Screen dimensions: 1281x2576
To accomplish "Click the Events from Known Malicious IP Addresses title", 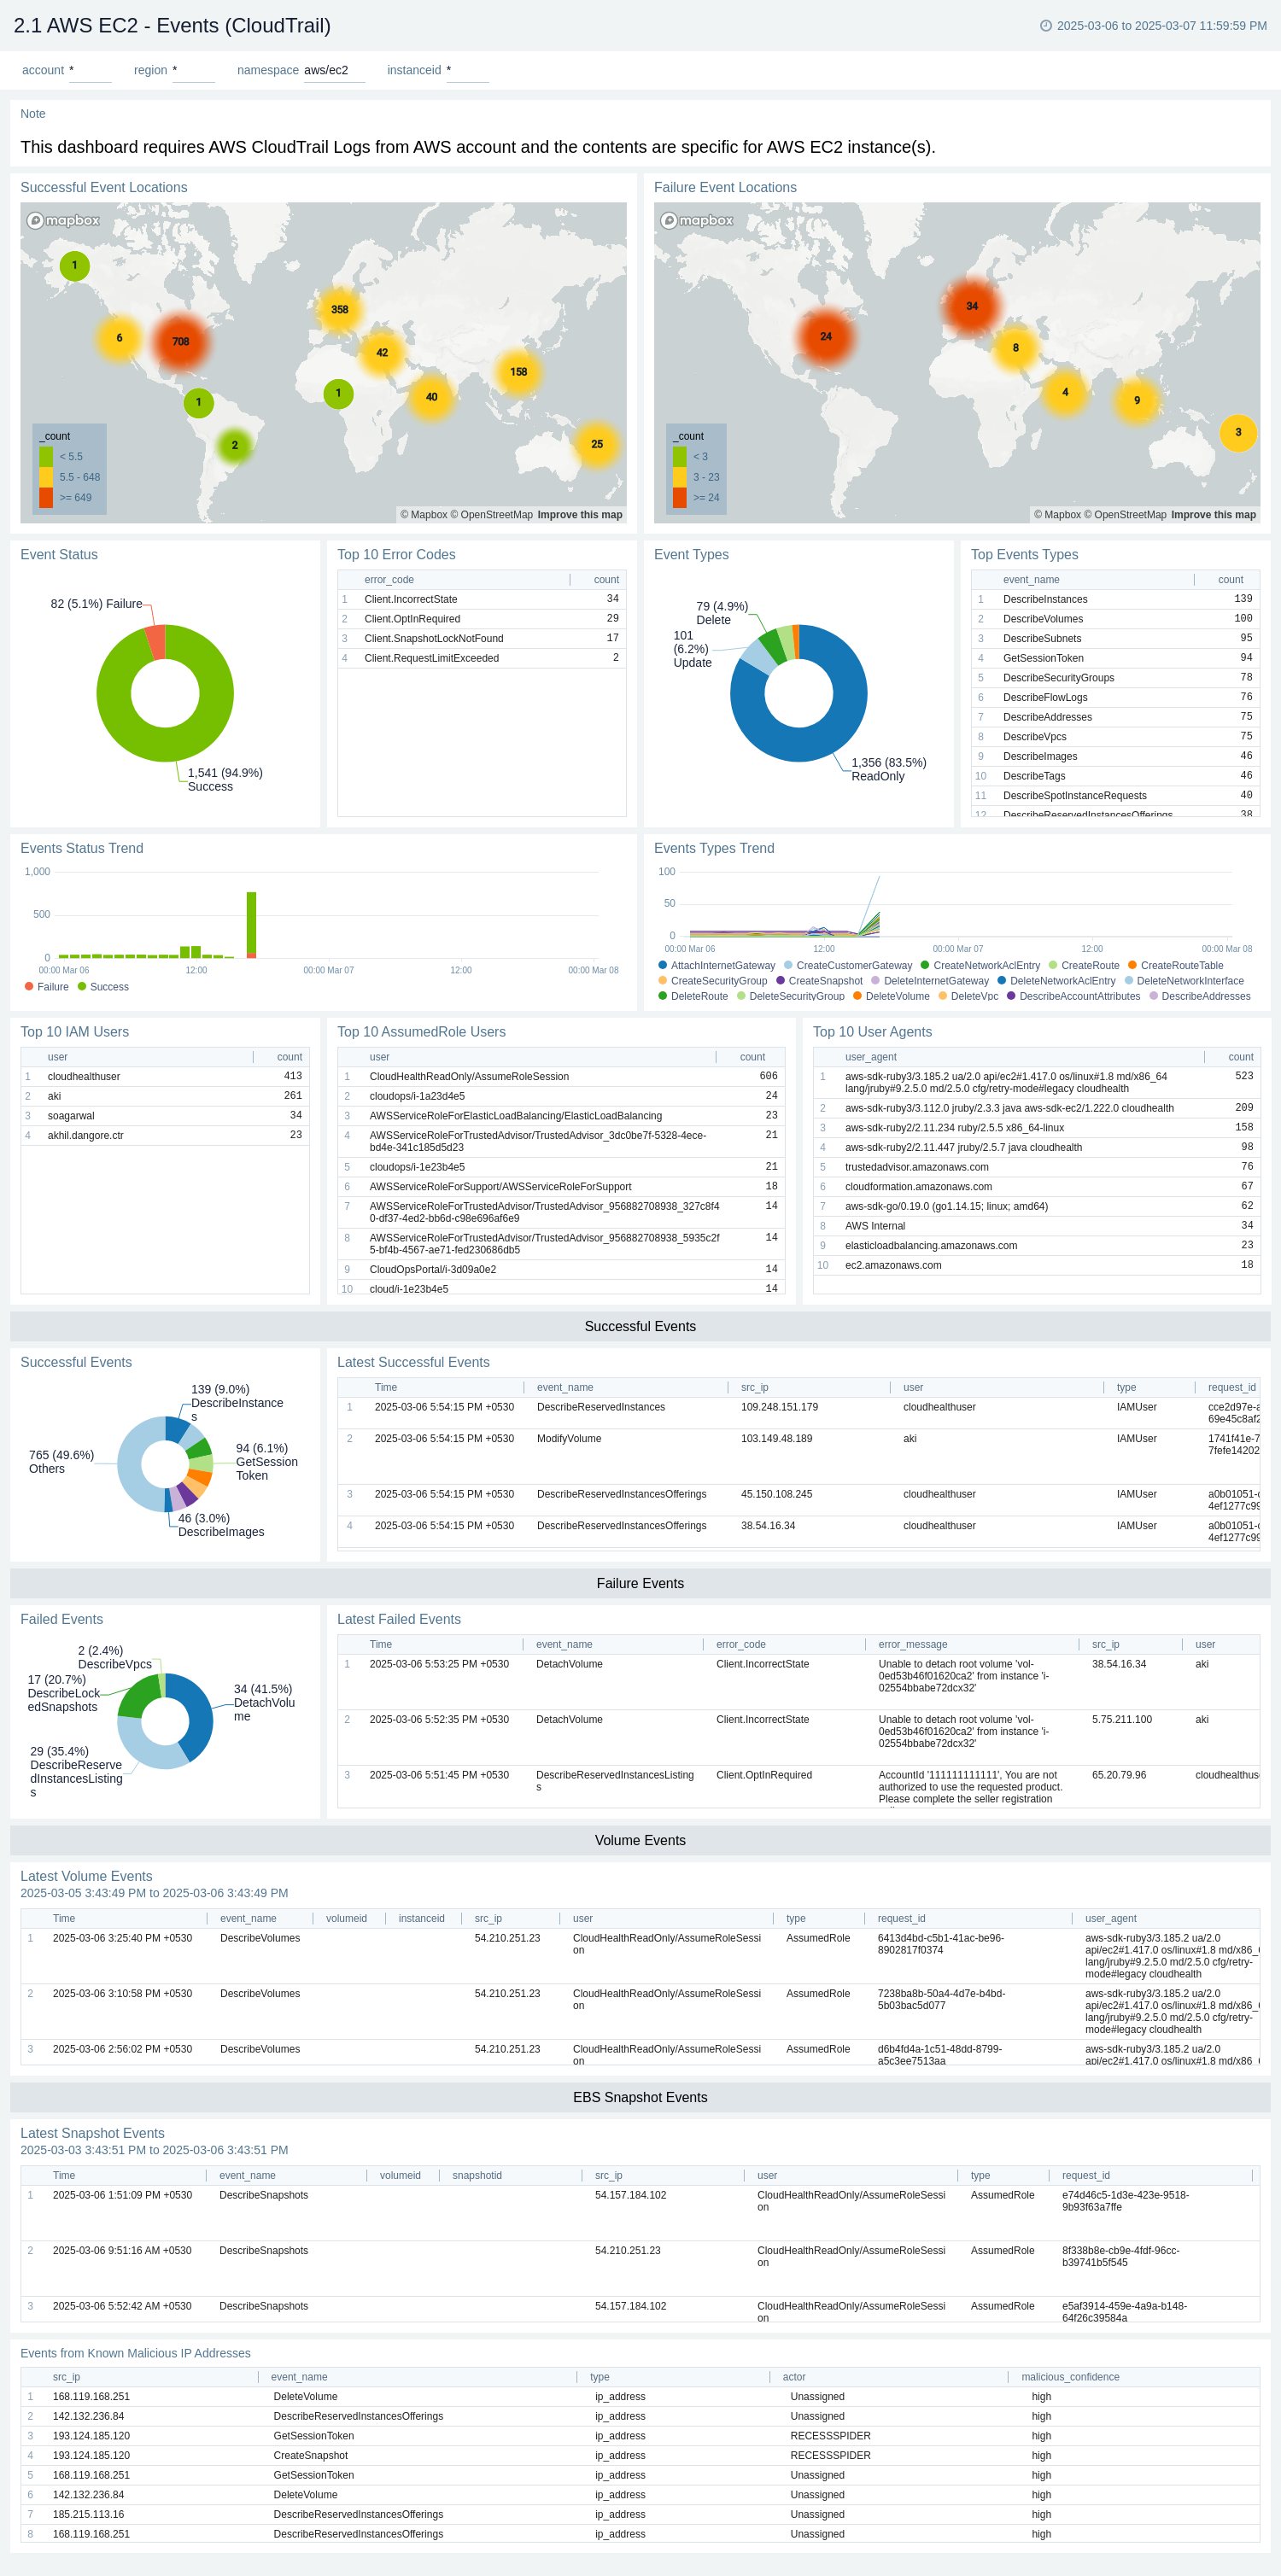I will pos(135,2354).
